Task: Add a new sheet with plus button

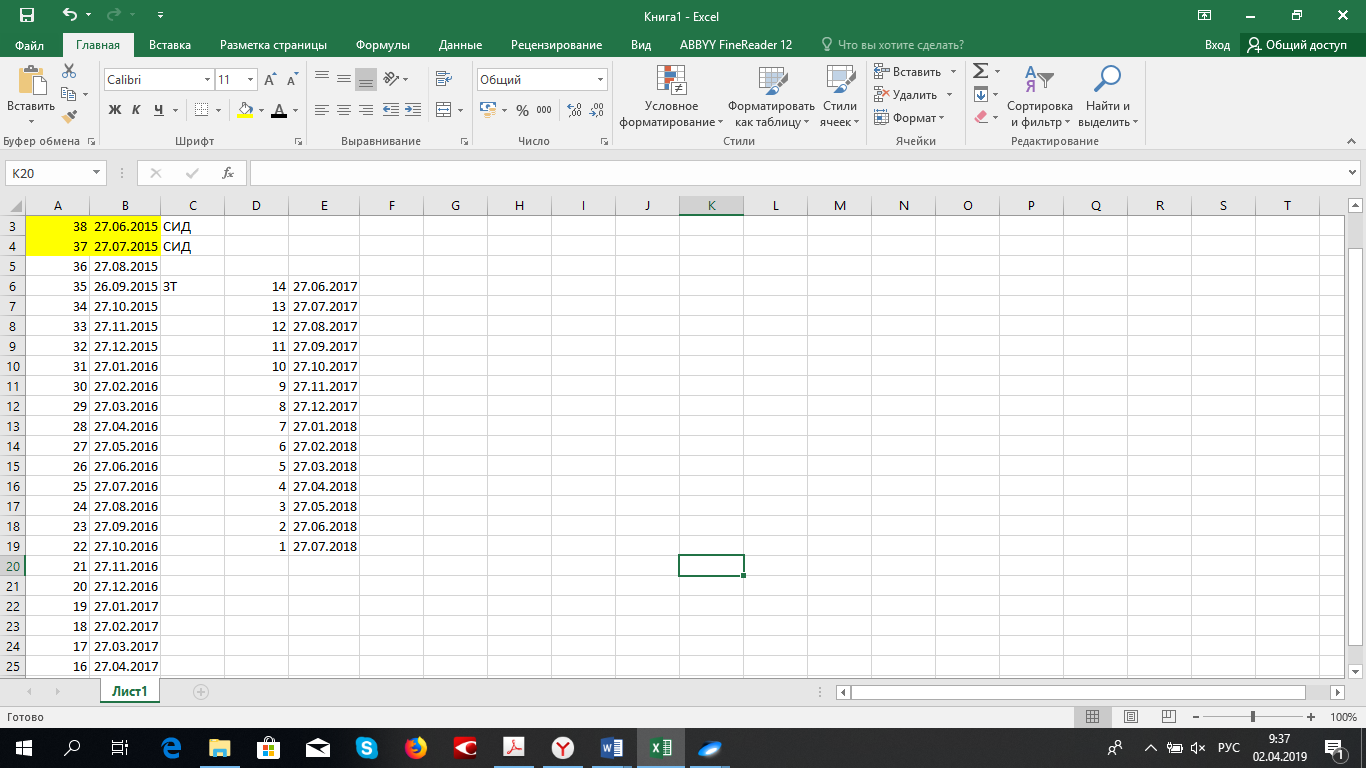Action: [x=201, y=691]
